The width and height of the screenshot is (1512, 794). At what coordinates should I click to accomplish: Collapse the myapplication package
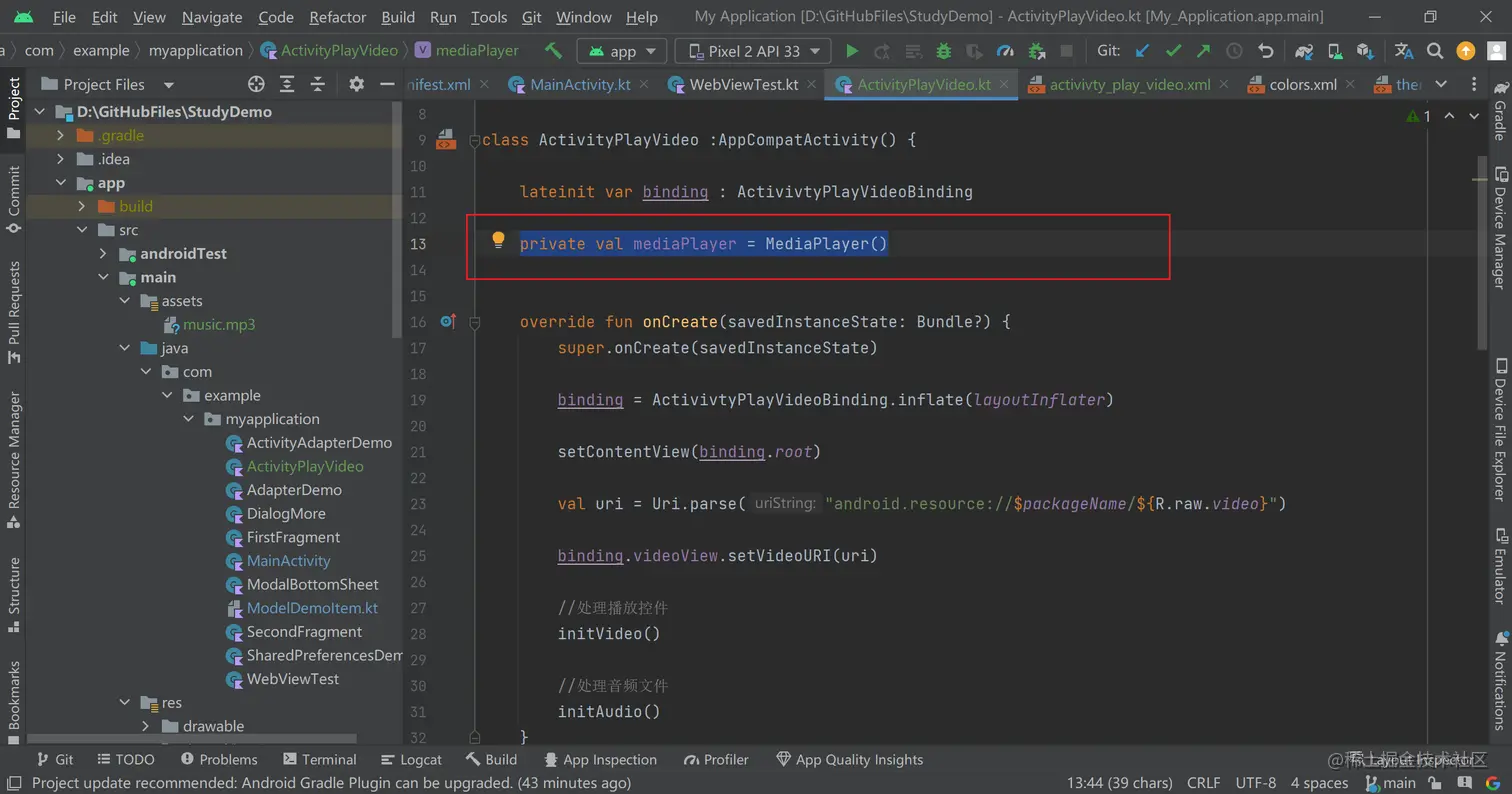[x=188, y=419]
